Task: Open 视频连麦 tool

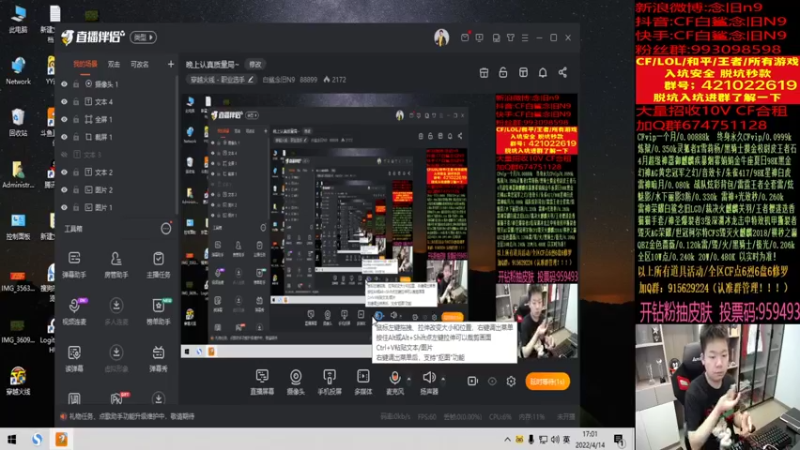Action: click(x=74, y=311)
